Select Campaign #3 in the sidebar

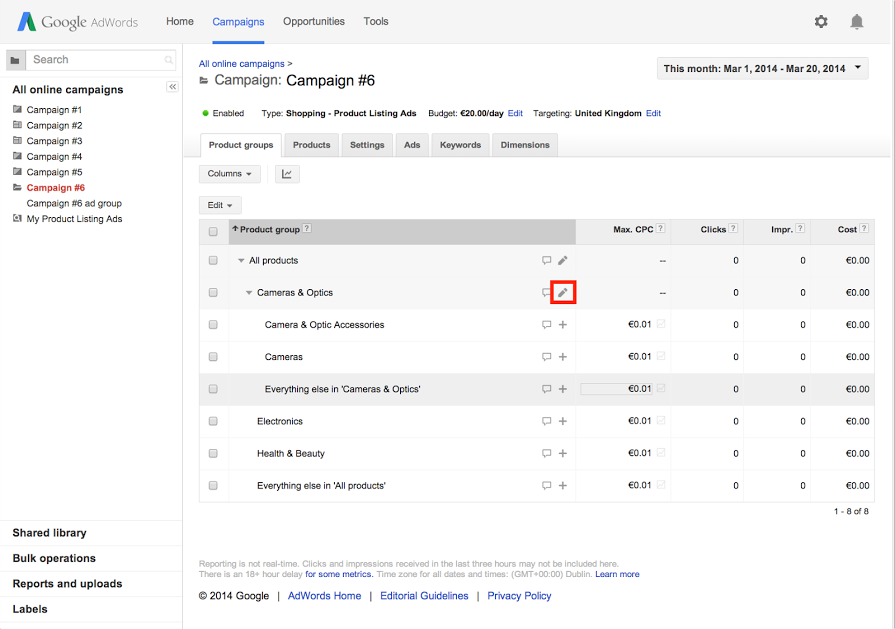click(x=54, y=141)
